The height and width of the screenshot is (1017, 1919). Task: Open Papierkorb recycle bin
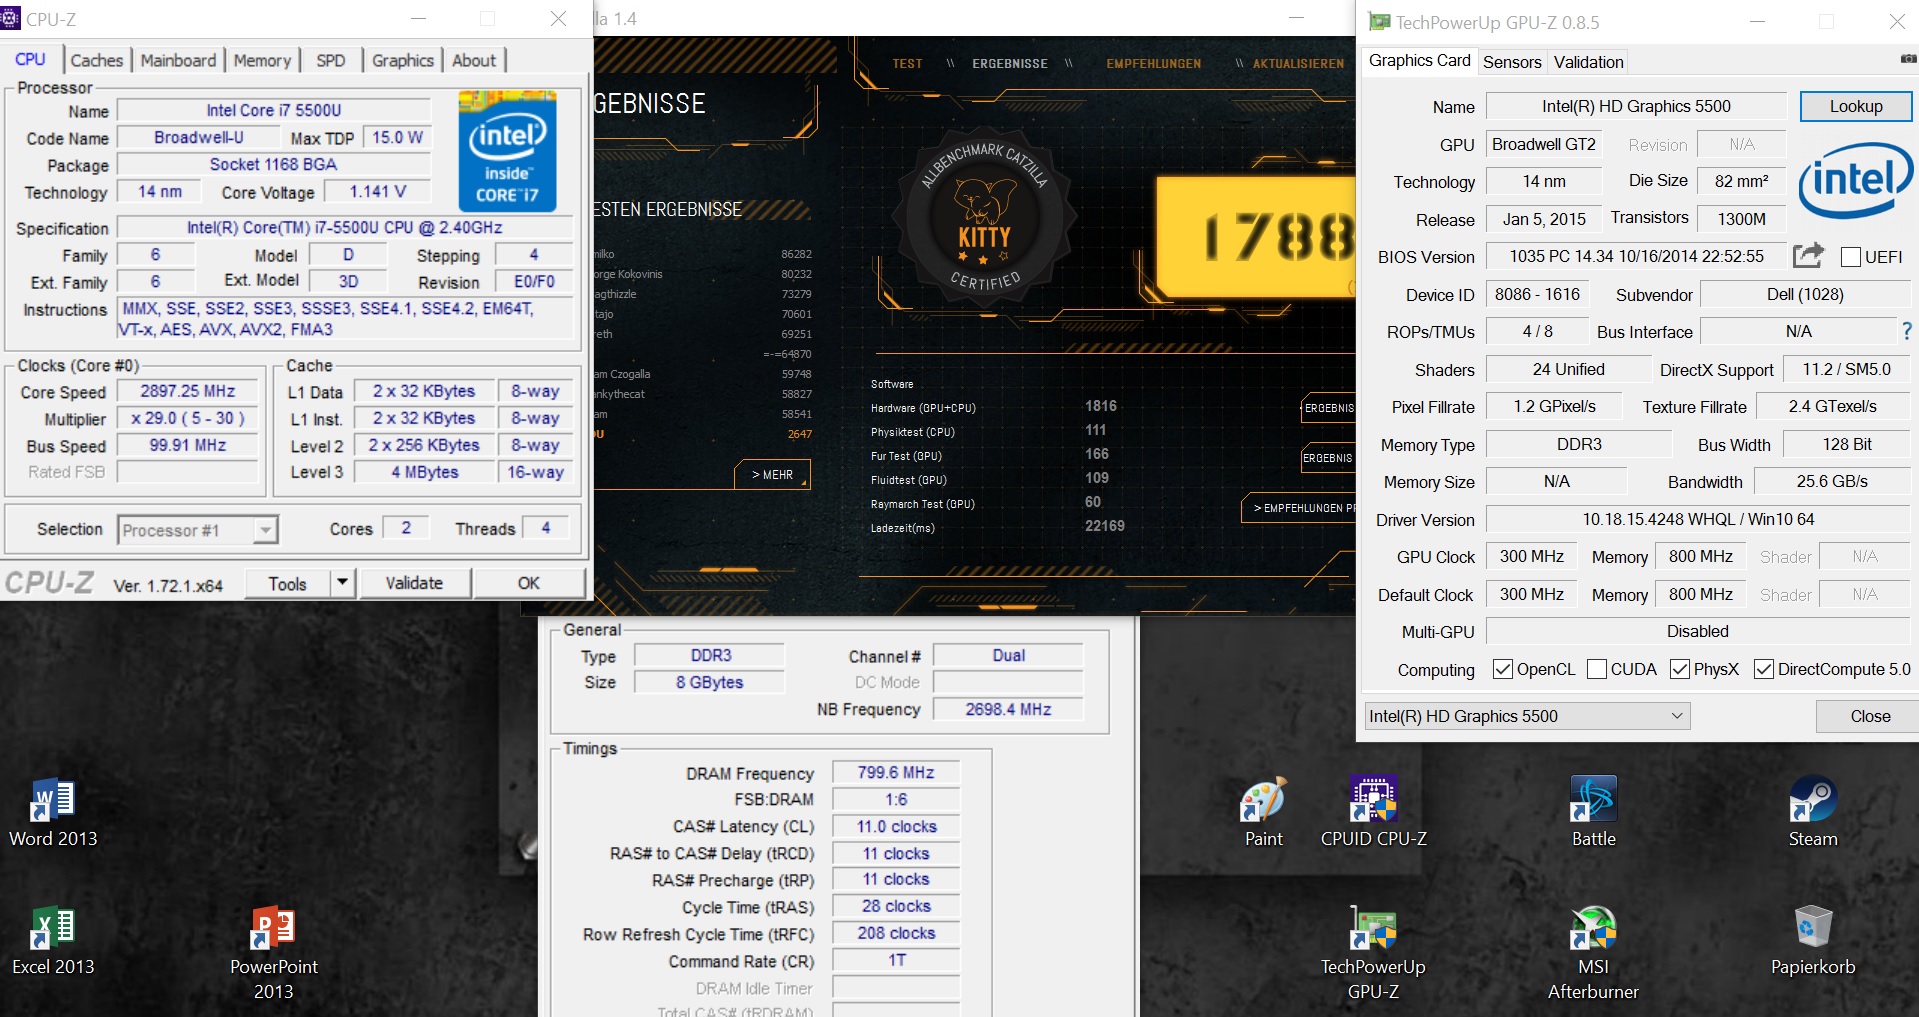click(x=1813, y=941)
